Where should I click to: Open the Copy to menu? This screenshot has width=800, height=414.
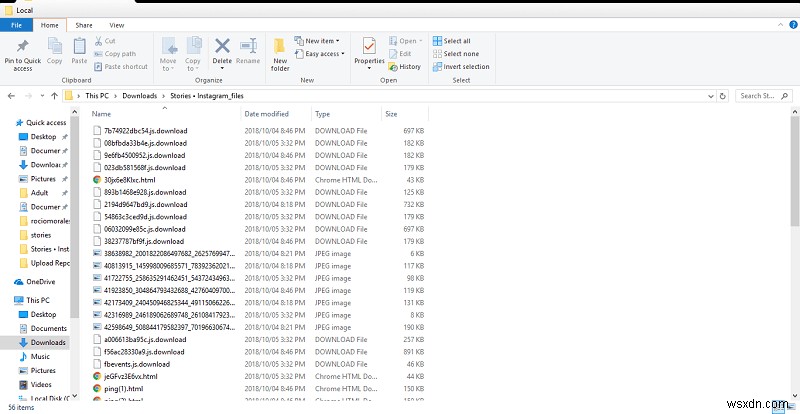pyautogui.click(x=193, y=54)
